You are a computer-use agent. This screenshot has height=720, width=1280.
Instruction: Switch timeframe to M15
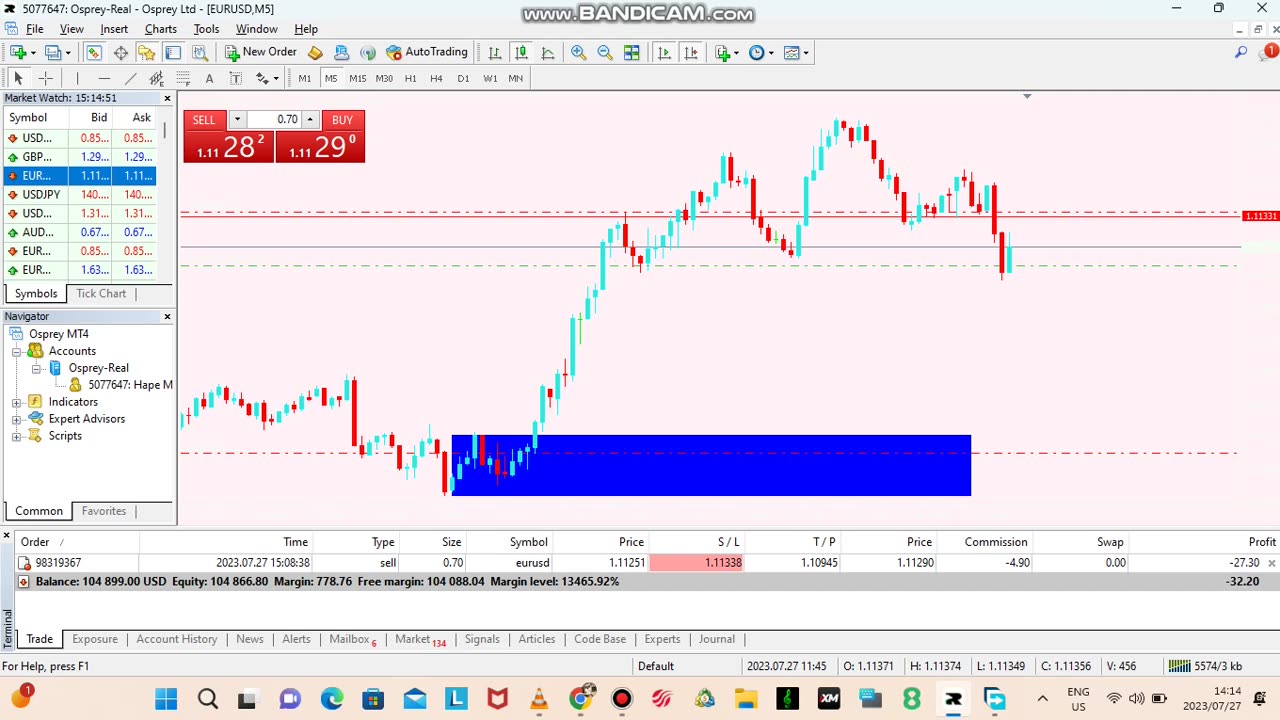click(x=357, y=78)
